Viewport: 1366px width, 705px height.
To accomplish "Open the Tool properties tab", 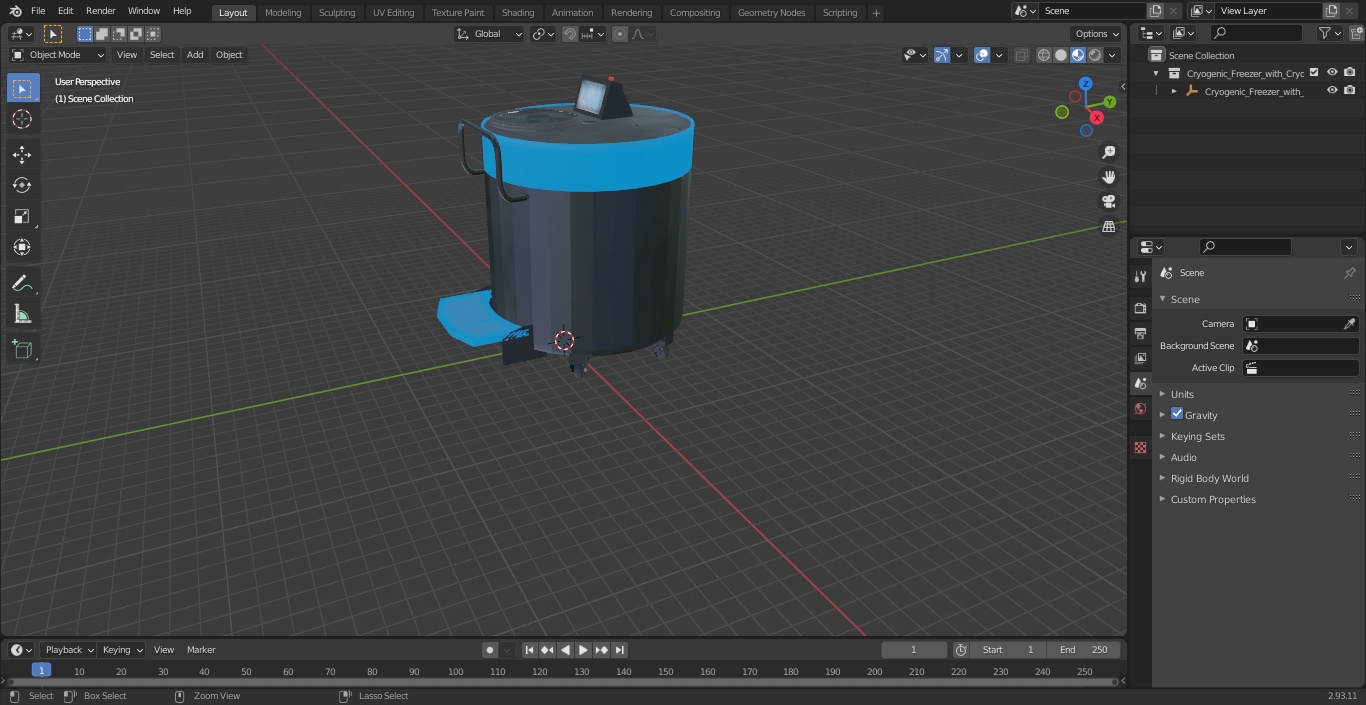I will pos(1140,277).
